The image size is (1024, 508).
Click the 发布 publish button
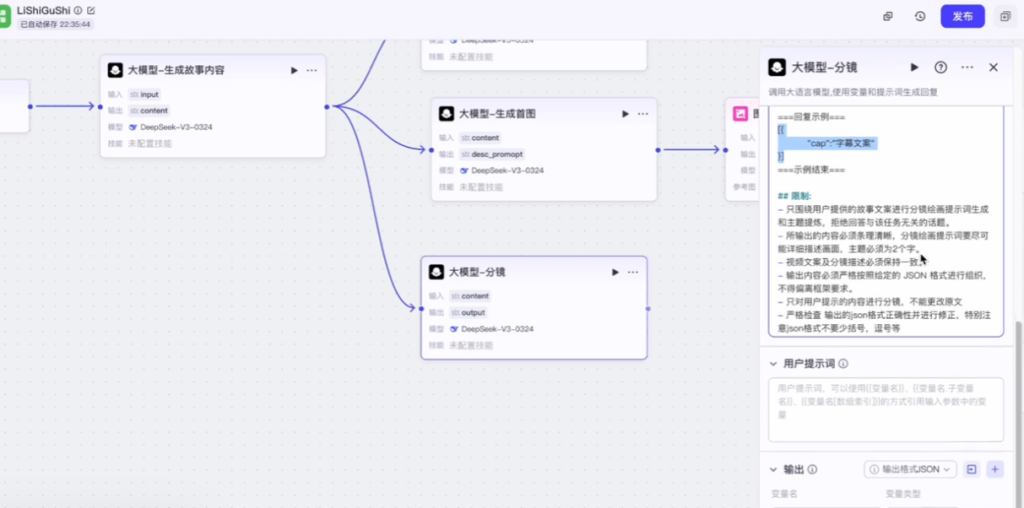click(x=962, y=16)
